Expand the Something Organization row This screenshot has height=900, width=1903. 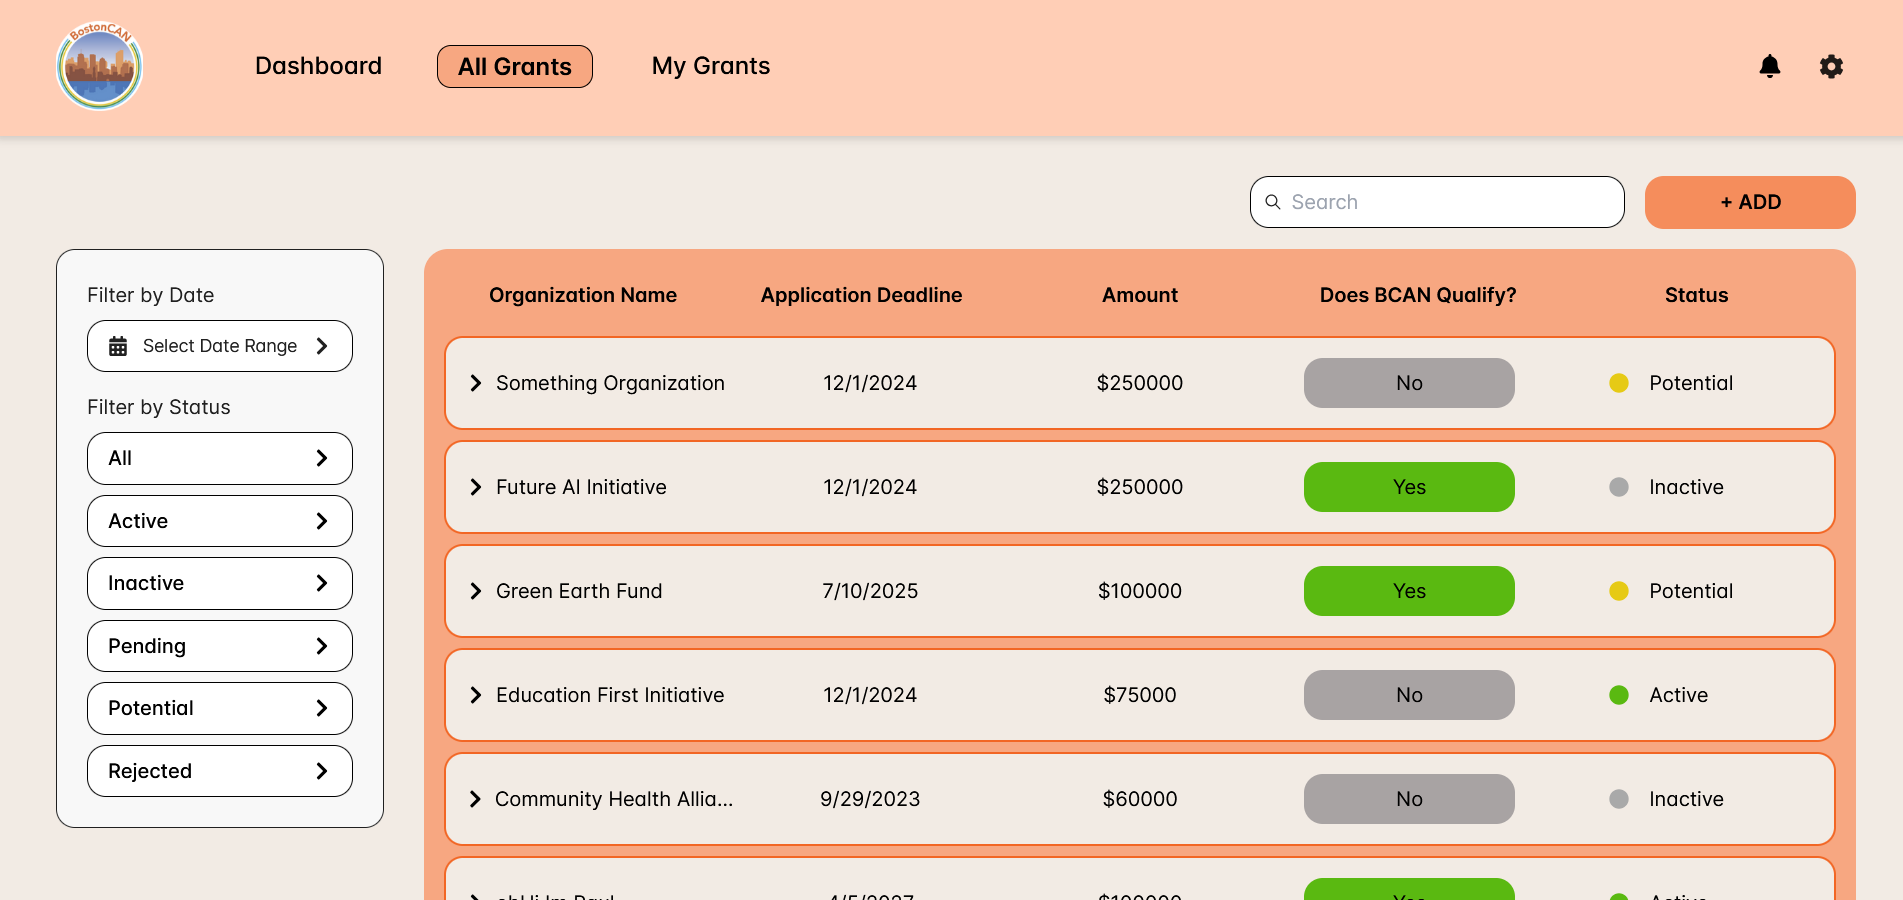click(x=476, y=383)
